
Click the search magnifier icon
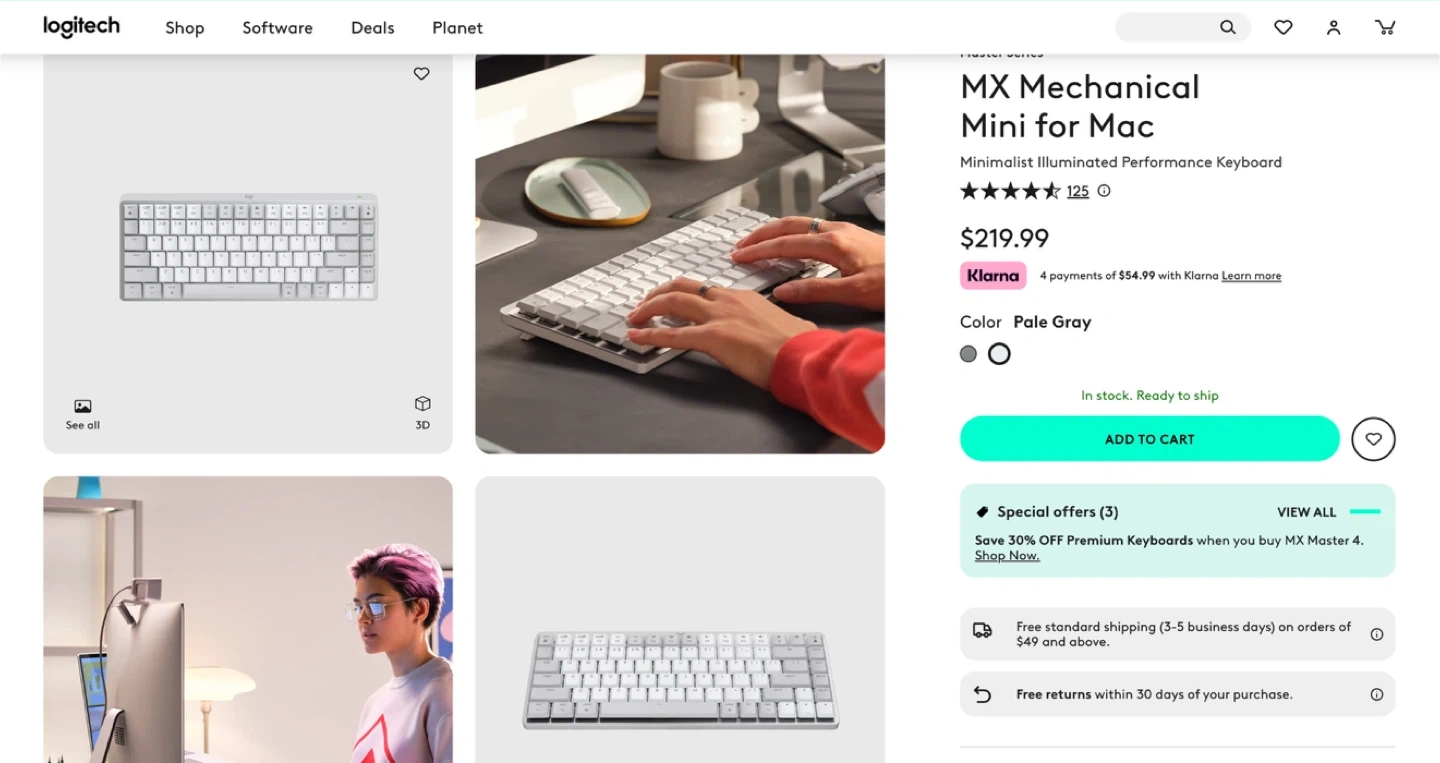click(x=1228, y=28)
